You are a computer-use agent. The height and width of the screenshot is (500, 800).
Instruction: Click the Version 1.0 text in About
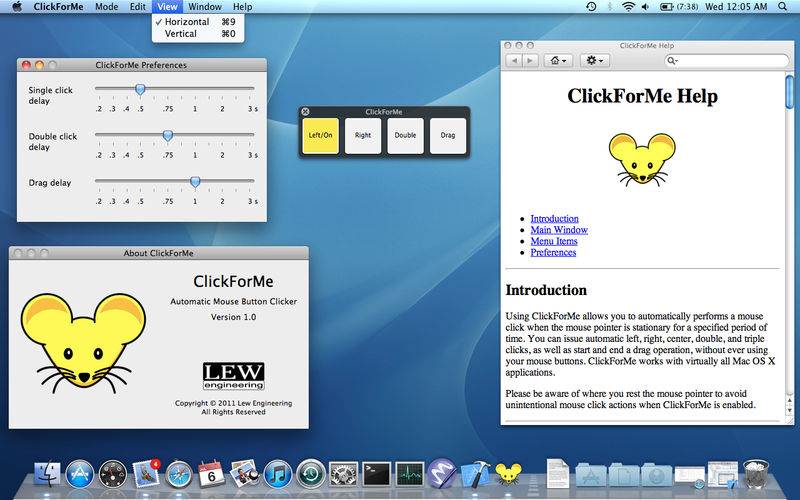[233, 317]
